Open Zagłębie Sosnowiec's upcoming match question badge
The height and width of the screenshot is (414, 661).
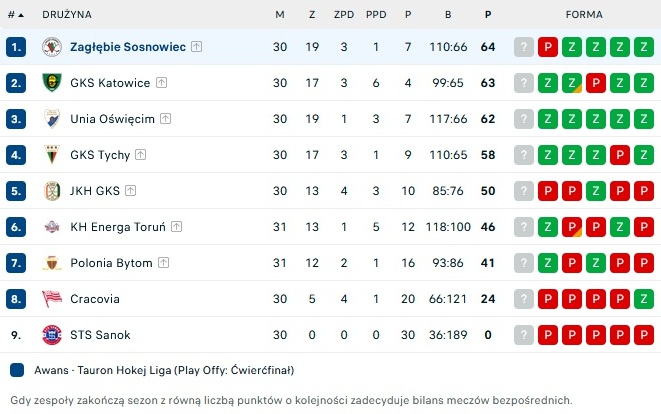(524, 47)
